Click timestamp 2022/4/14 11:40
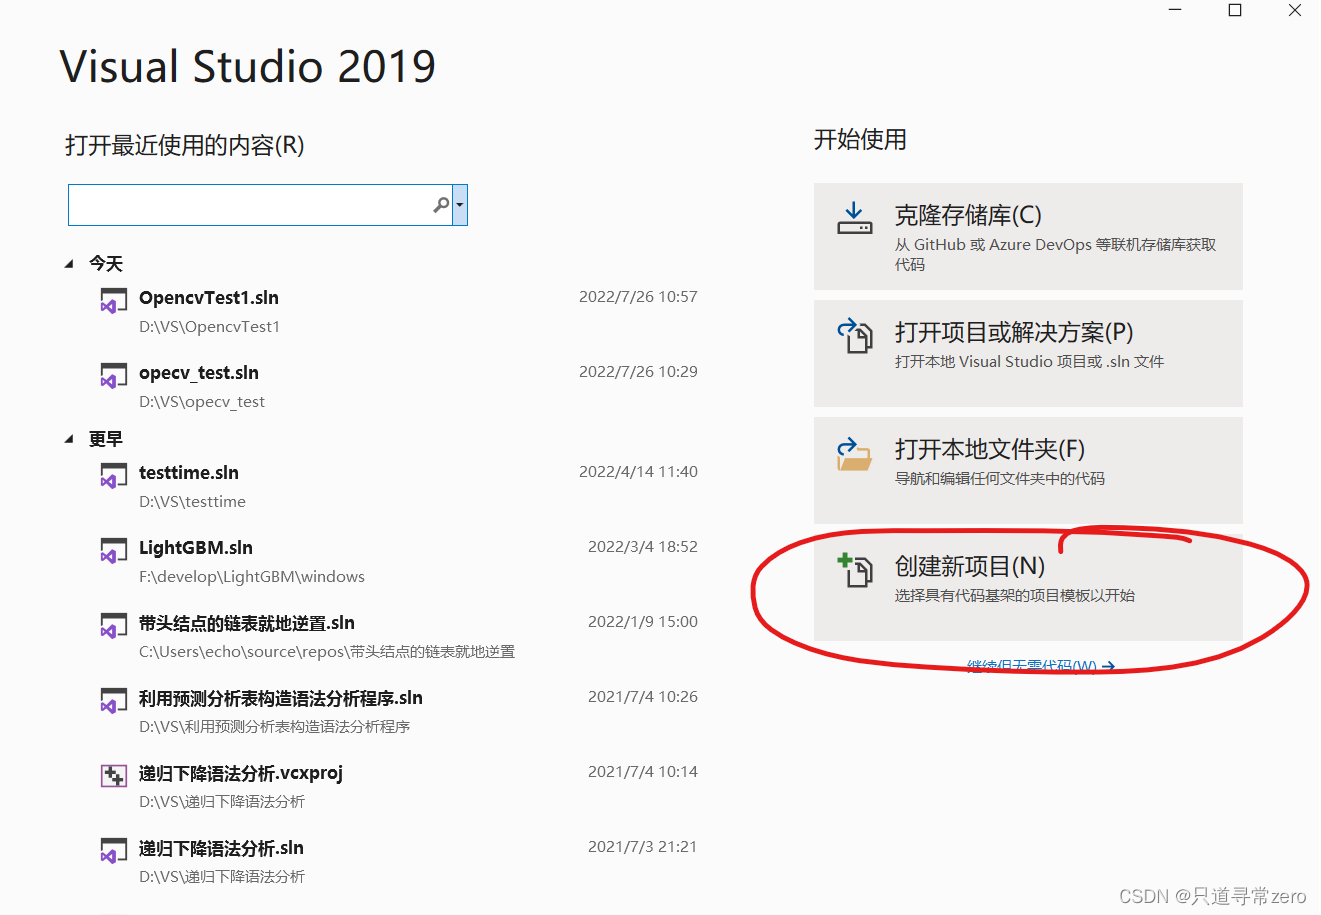 tap(638, 472)
